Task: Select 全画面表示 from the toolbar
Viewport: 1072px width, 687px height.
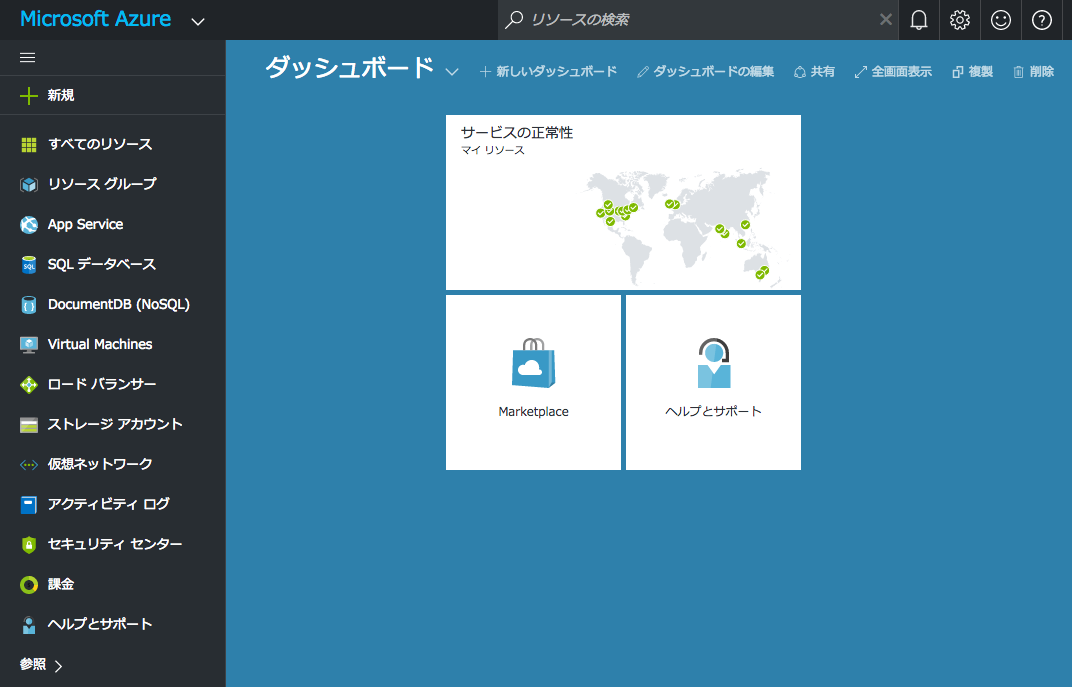Action: tap(893, 71)
